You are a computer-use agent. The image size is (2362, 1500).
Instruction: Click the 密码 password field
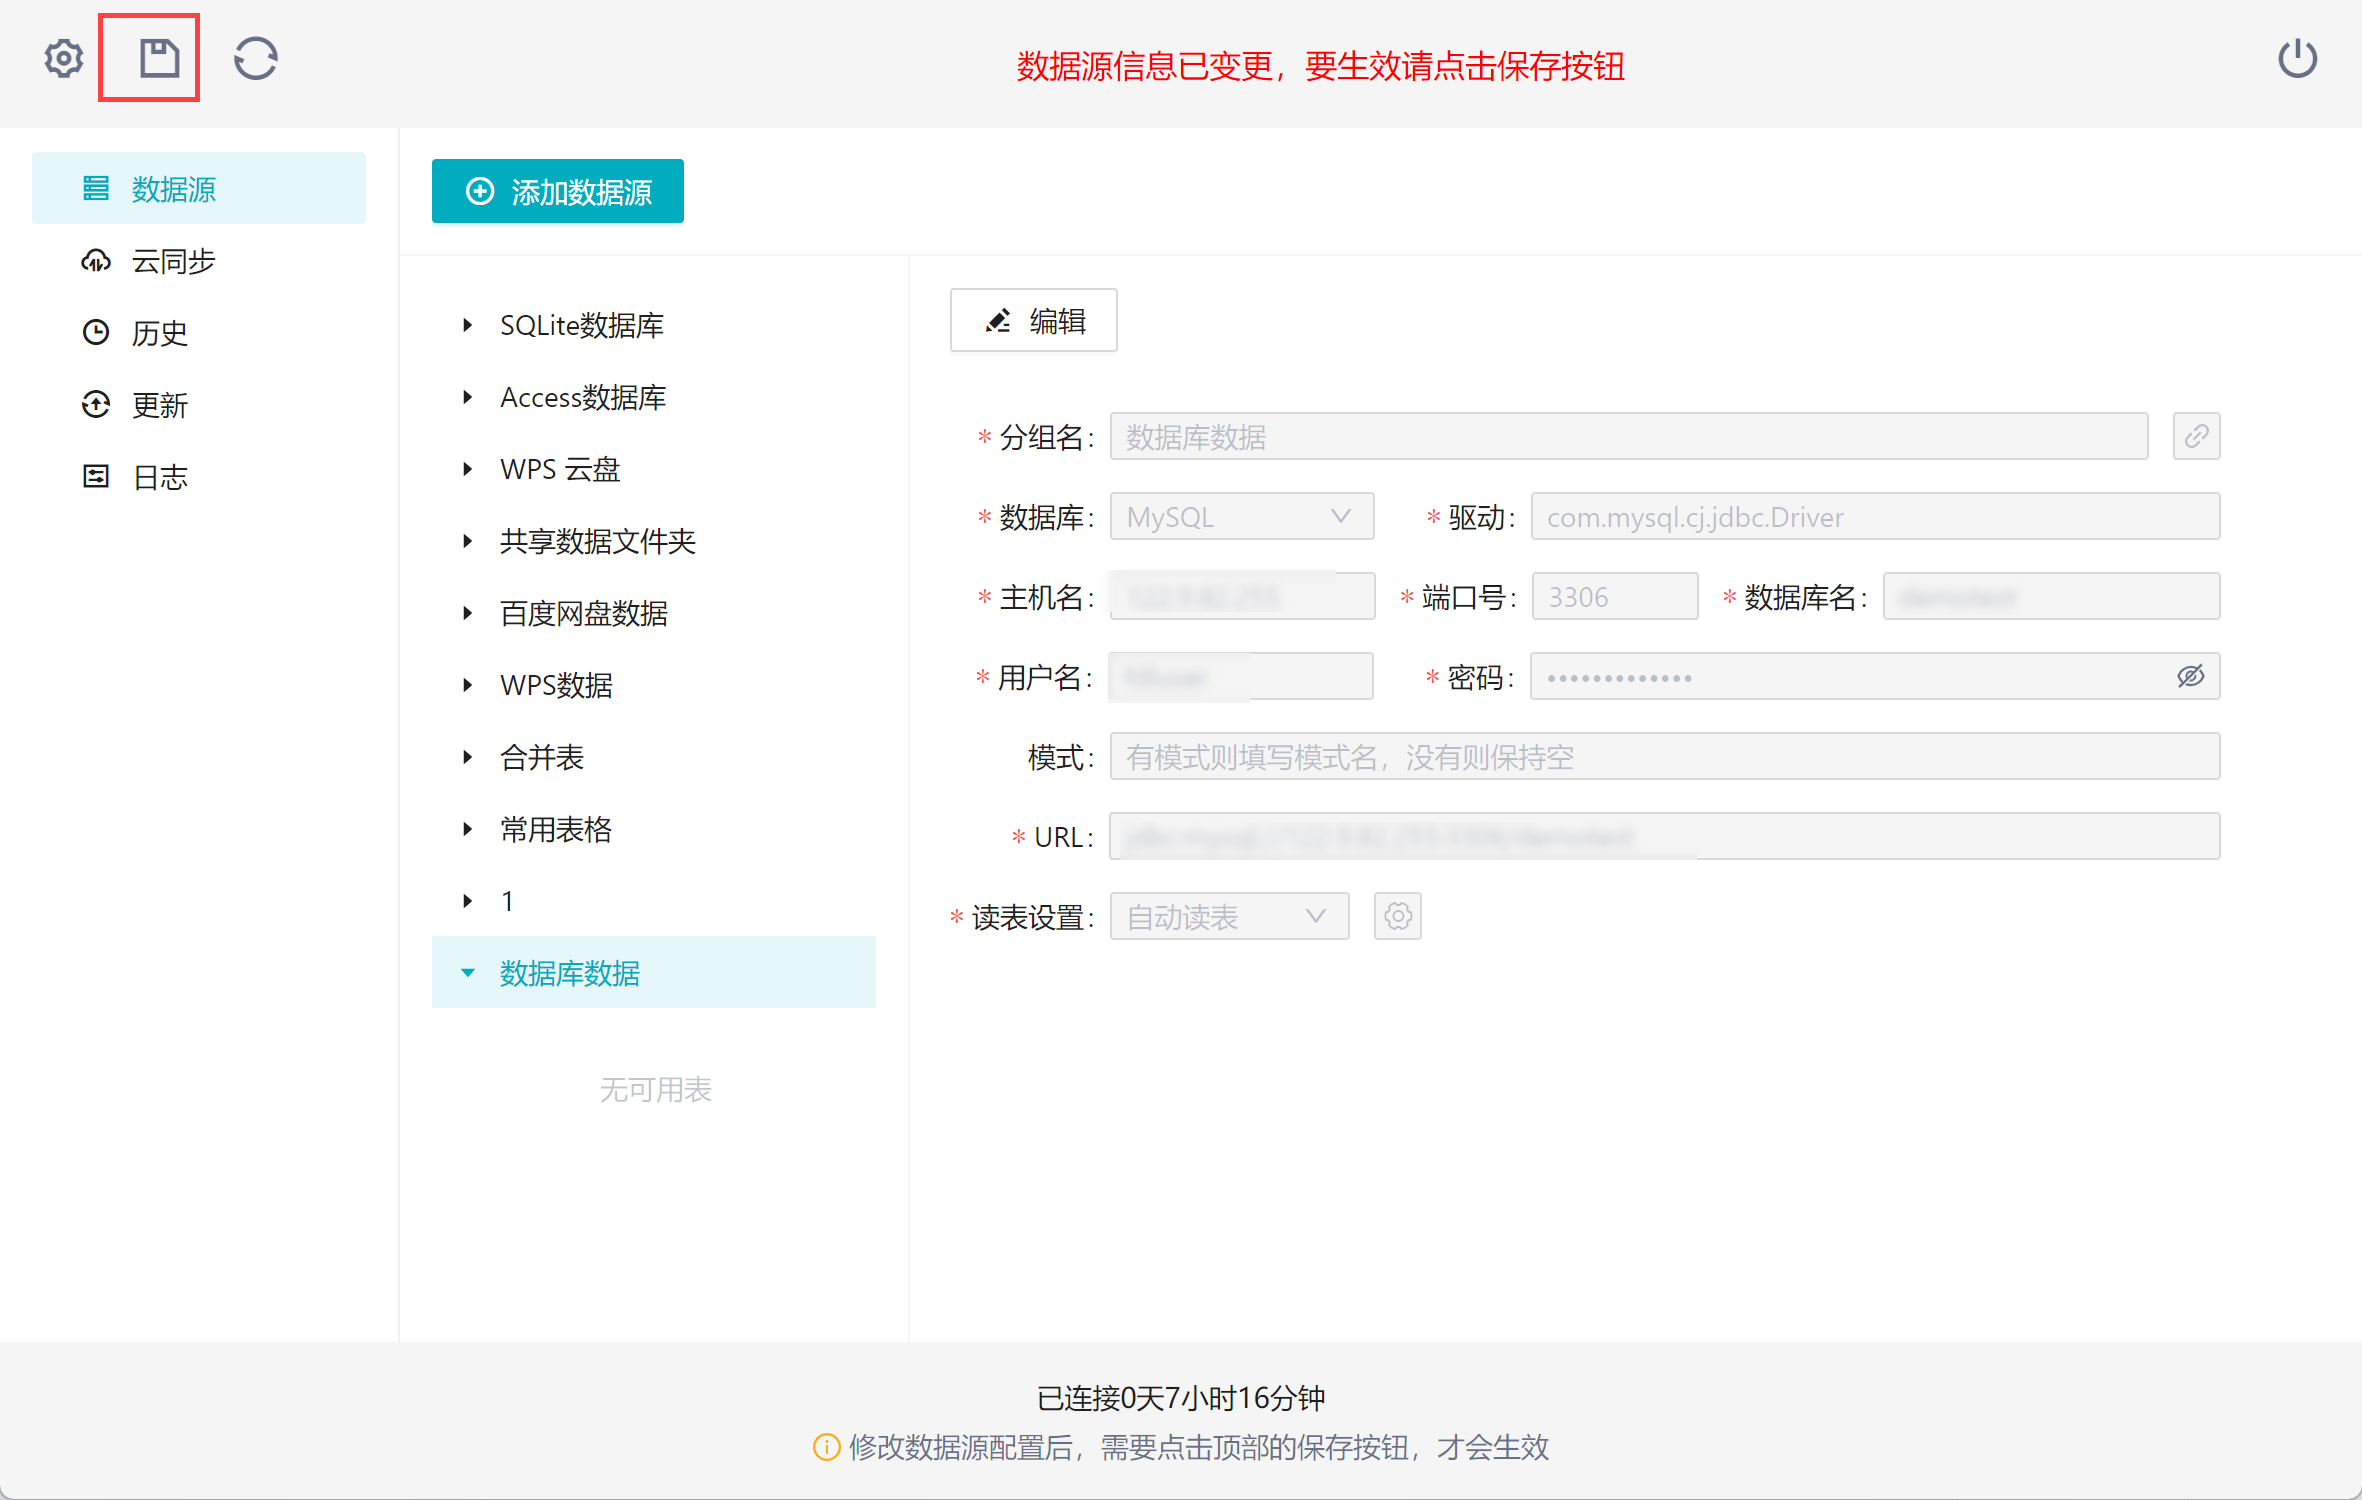1876,676
